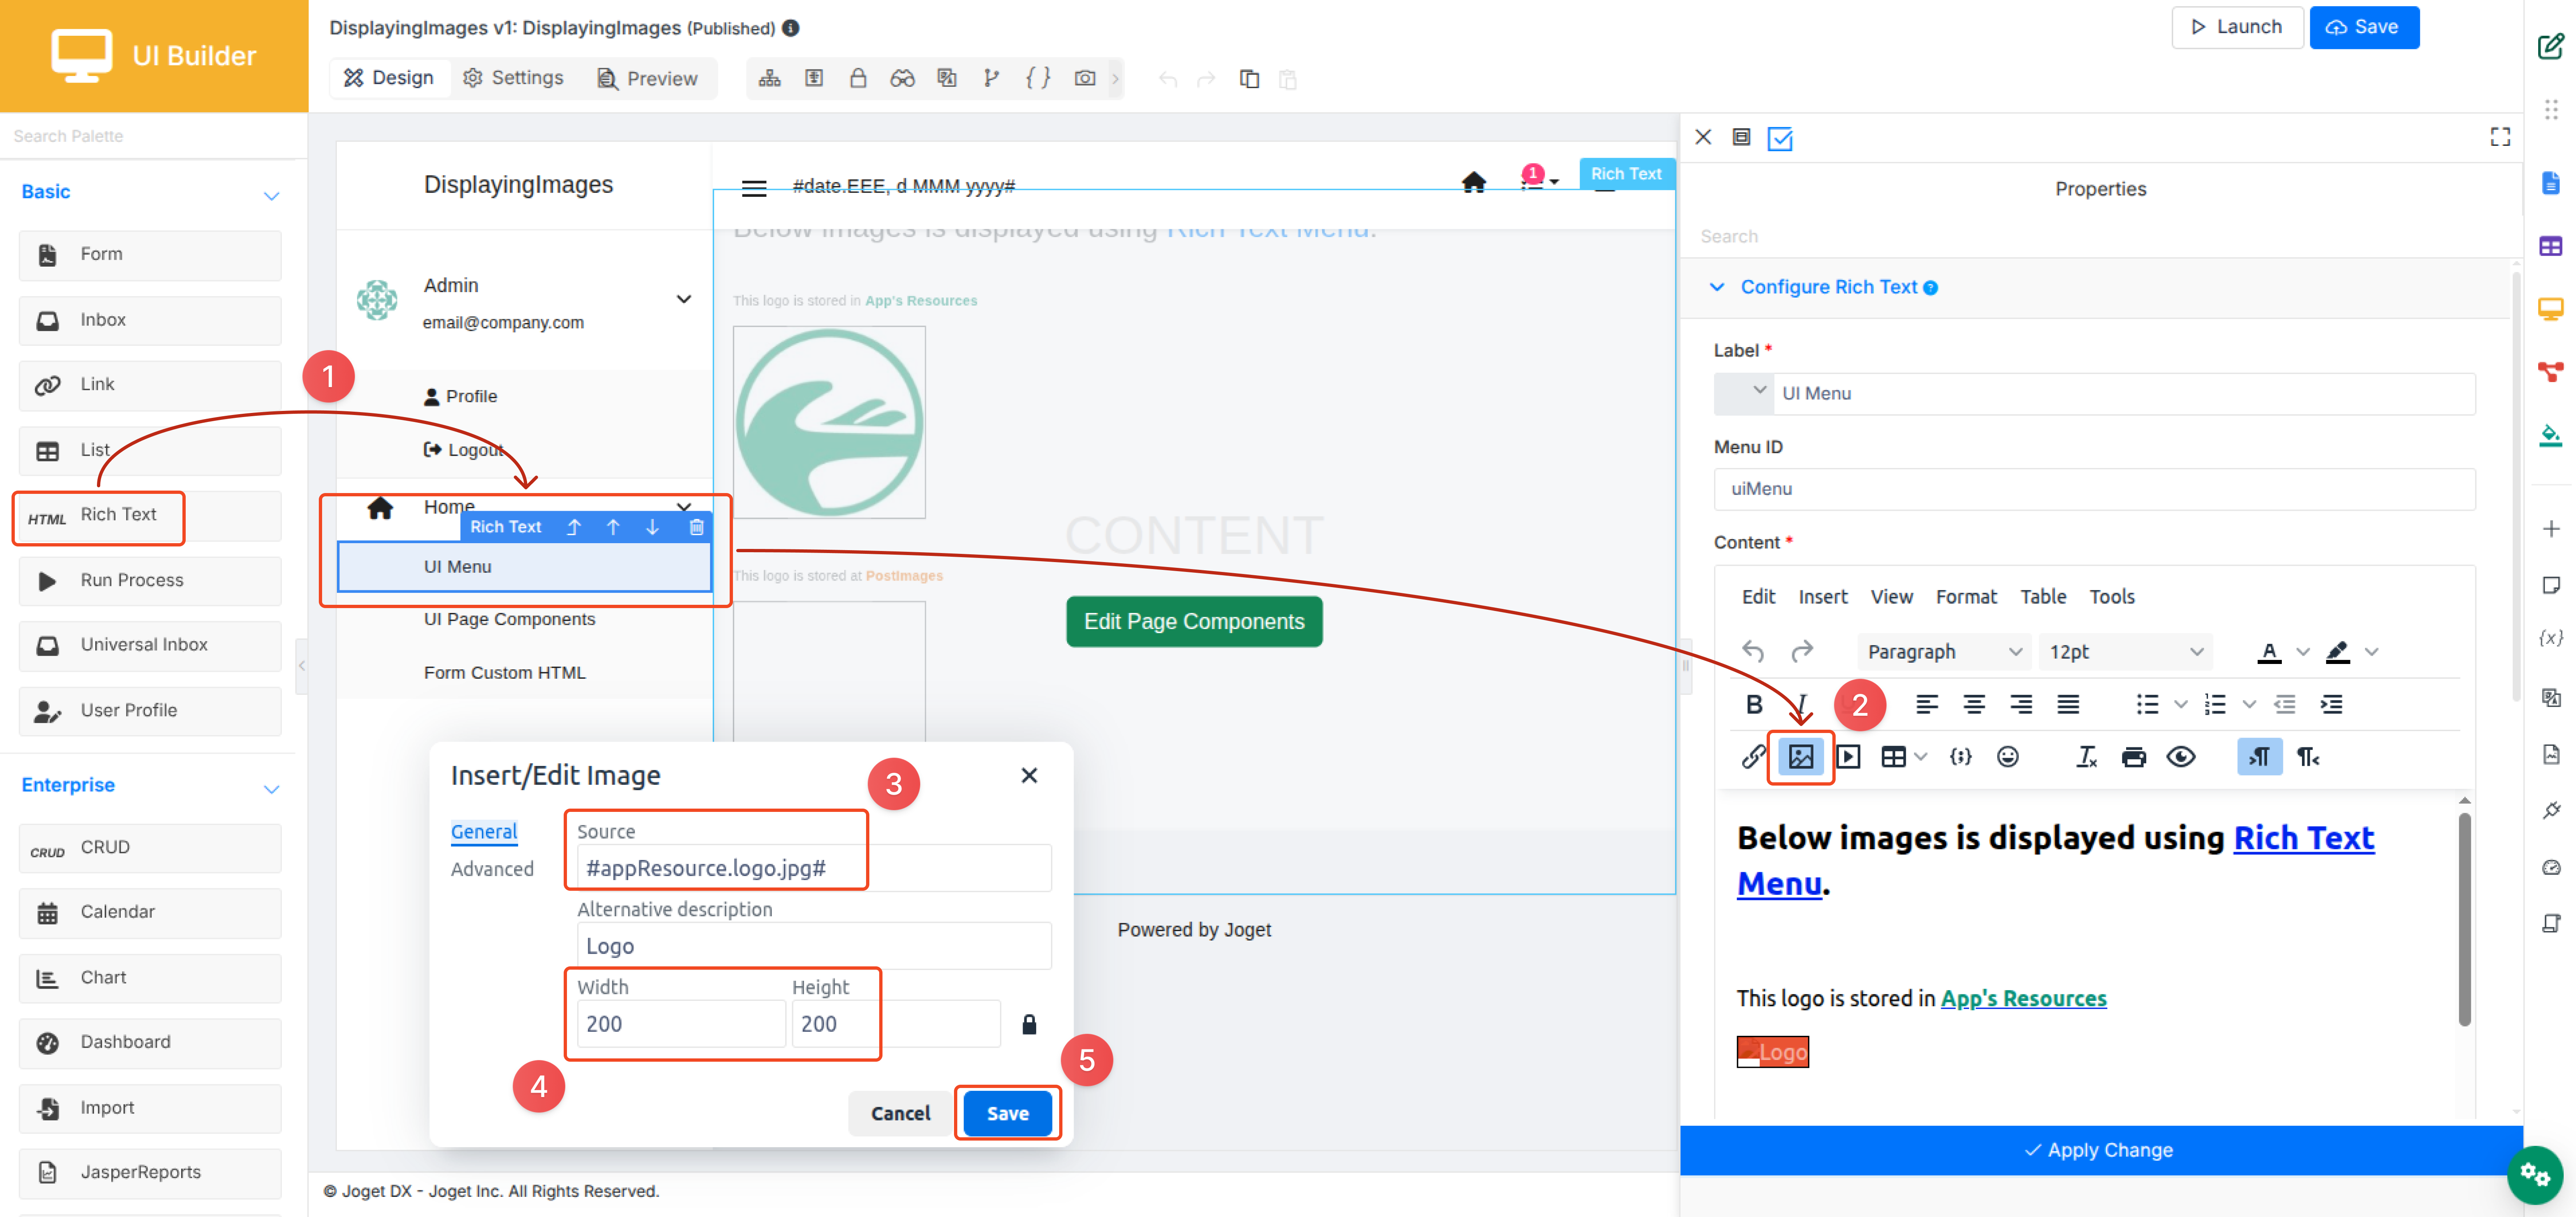Open the Insert menu in editor

1822,596
